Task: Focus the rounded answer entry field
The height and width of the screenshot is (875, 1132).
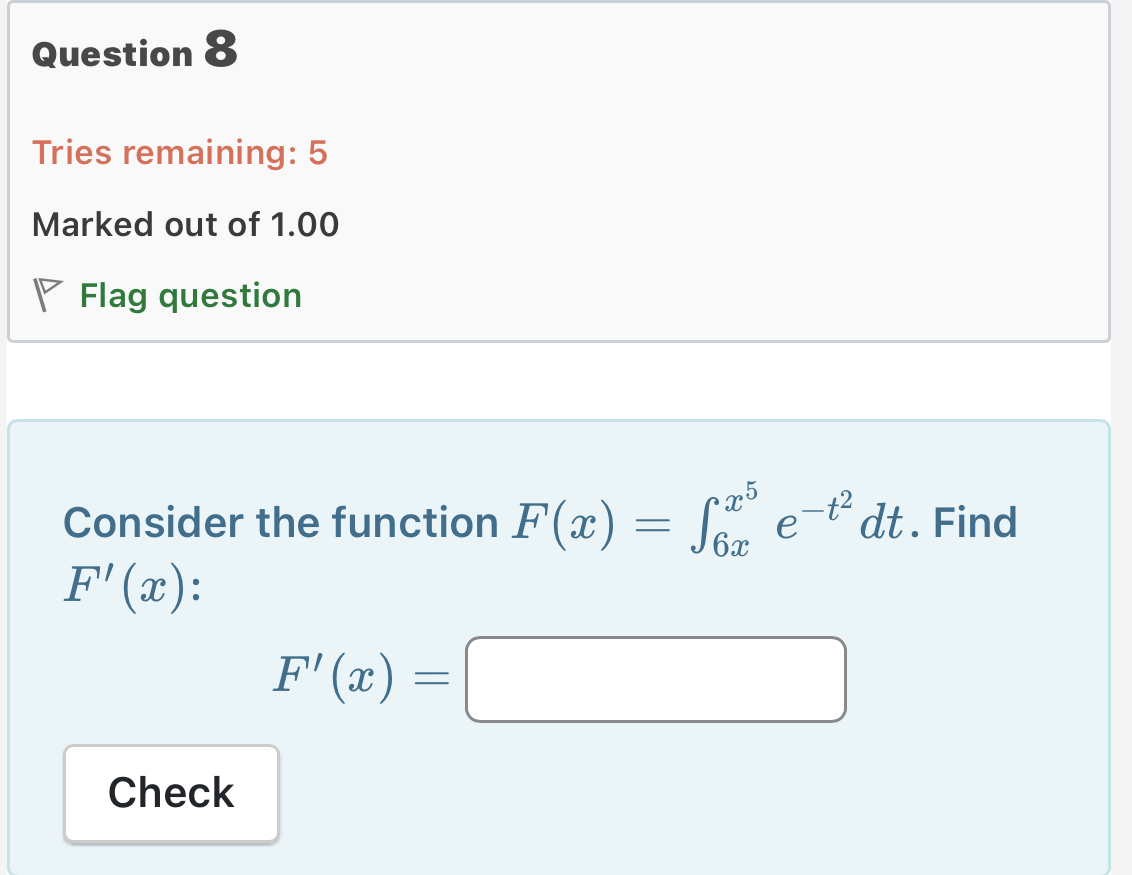Action: pyautogui.click(x=655, y=680)
